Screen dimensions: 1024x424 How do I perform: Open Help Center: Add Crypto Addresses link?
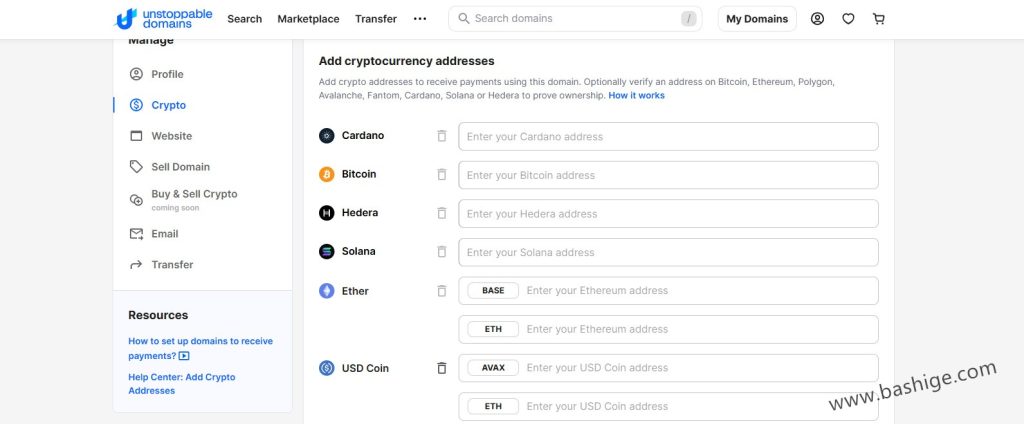point(182,383)
